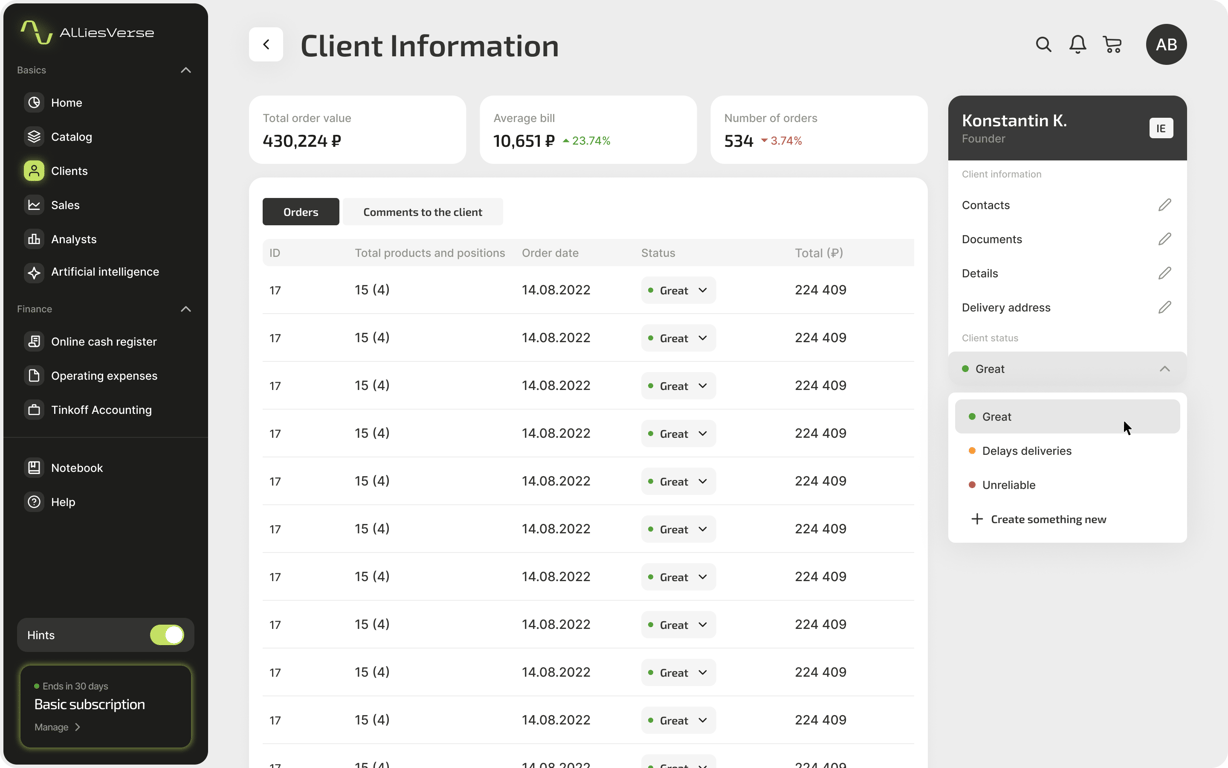The image size is (1228, 768).
Task: Click the Artificial intelligence sparkle icon
Action: pyautogui.click(x=34, y=272)
